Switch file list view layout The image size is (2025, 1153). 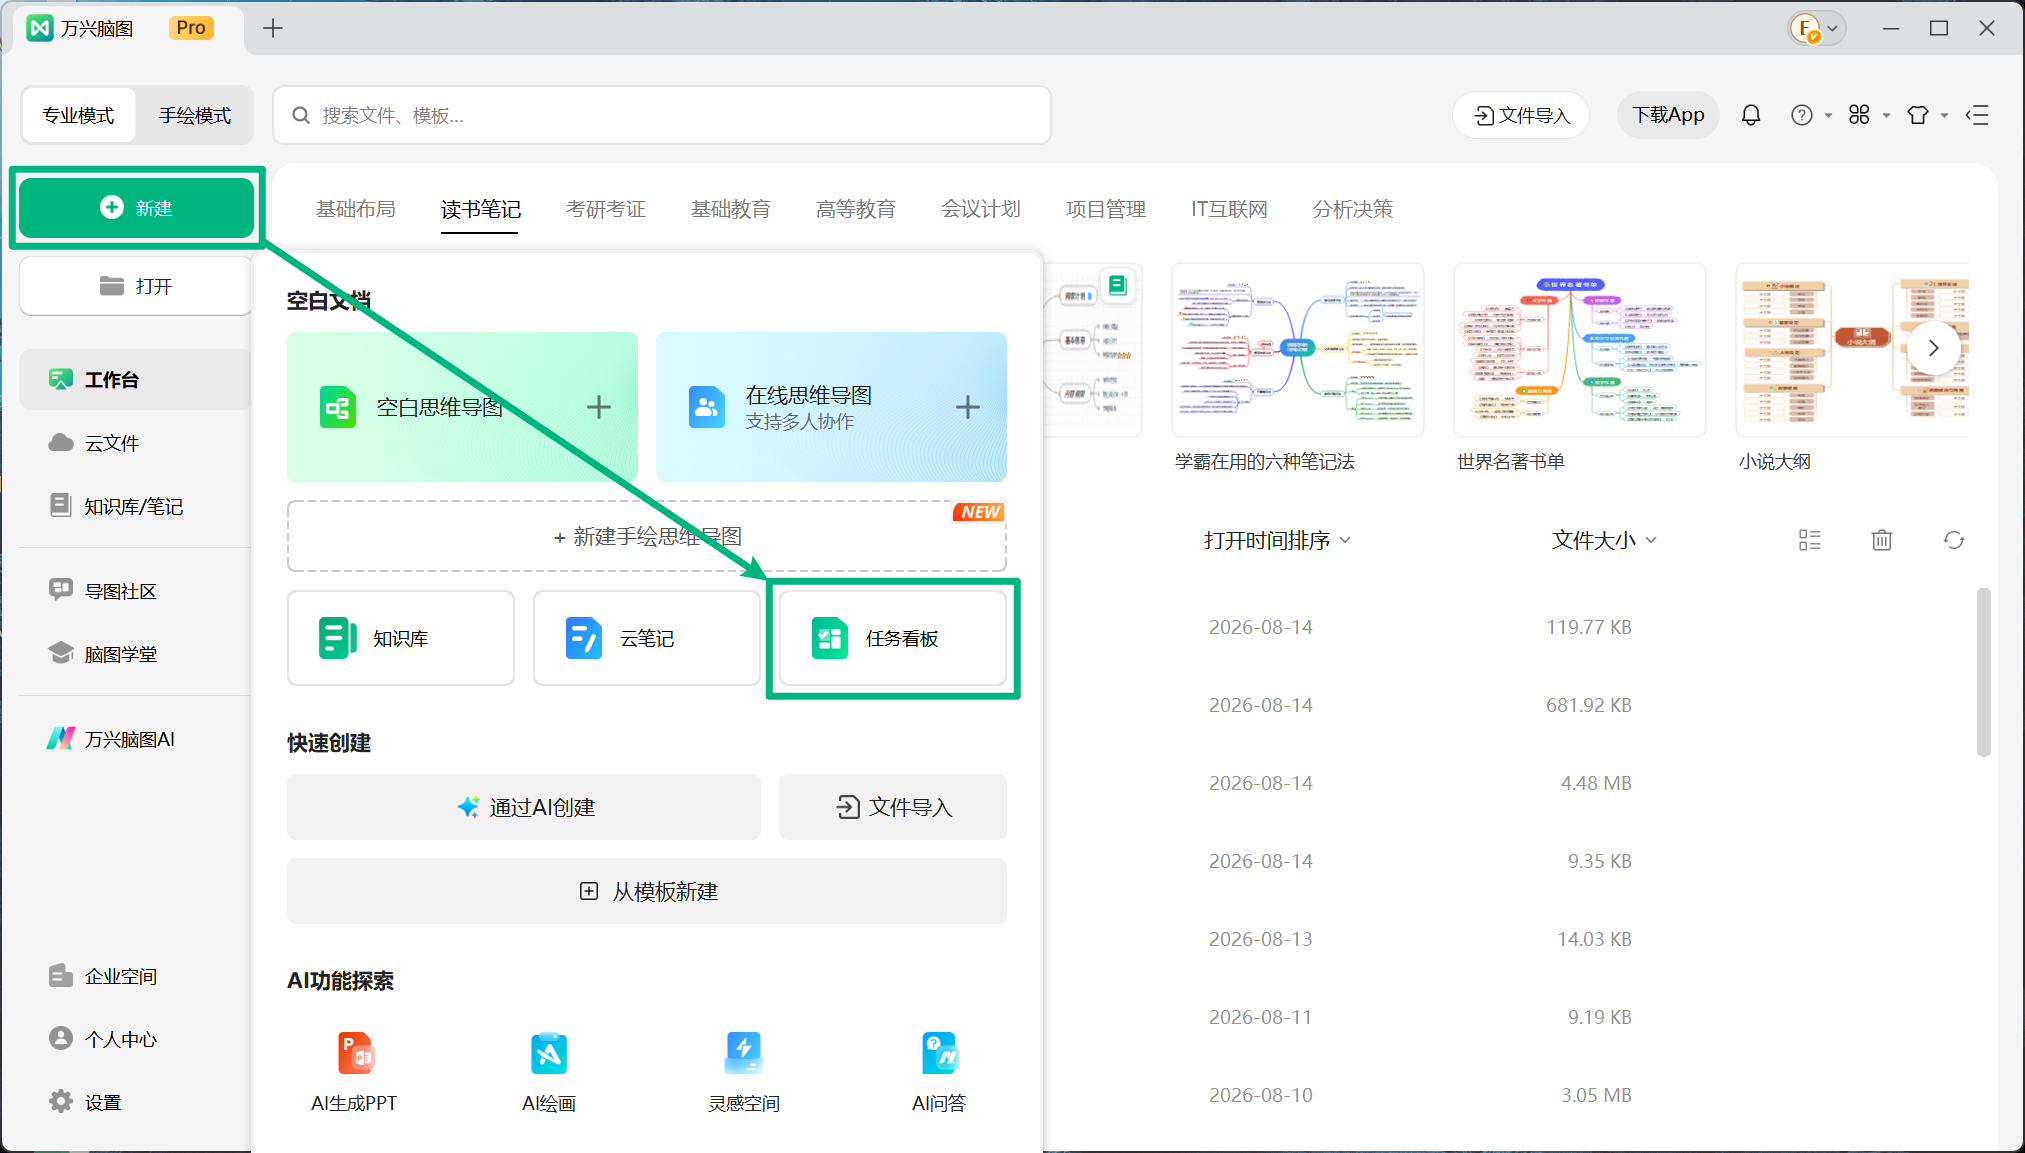point(1810,540)
